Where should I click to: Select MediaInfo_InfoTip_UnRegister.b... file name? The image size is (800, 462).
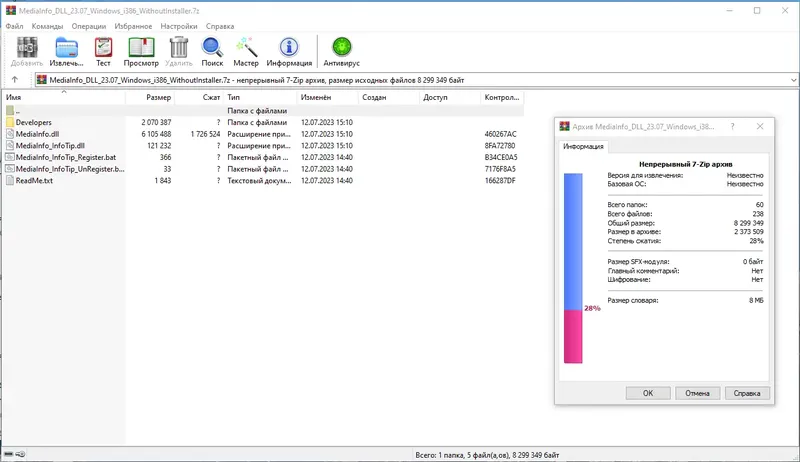[x=70, y=169]
